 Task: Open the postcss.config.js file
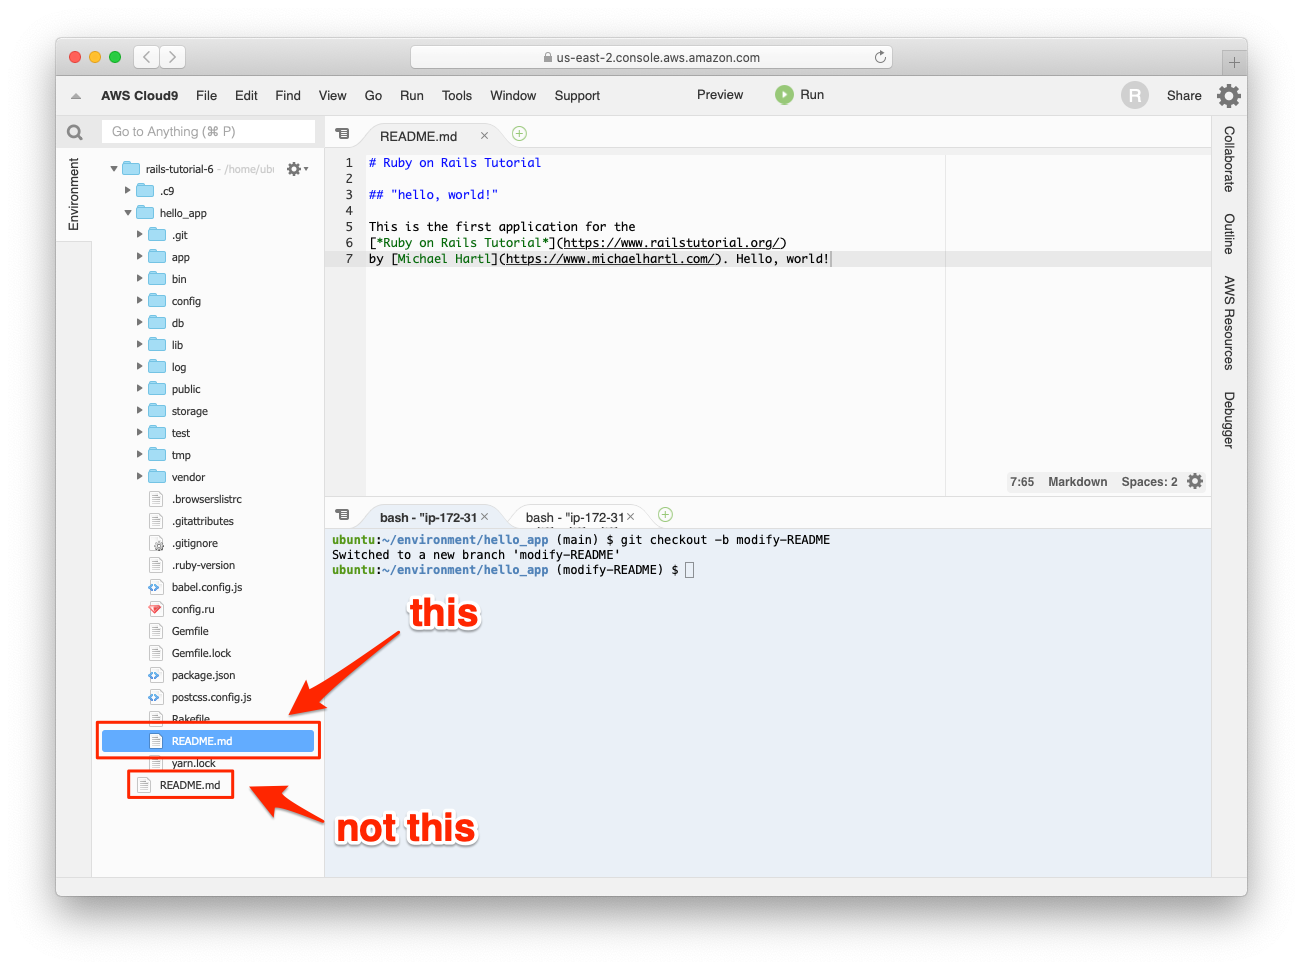click(x=211, y=697)
